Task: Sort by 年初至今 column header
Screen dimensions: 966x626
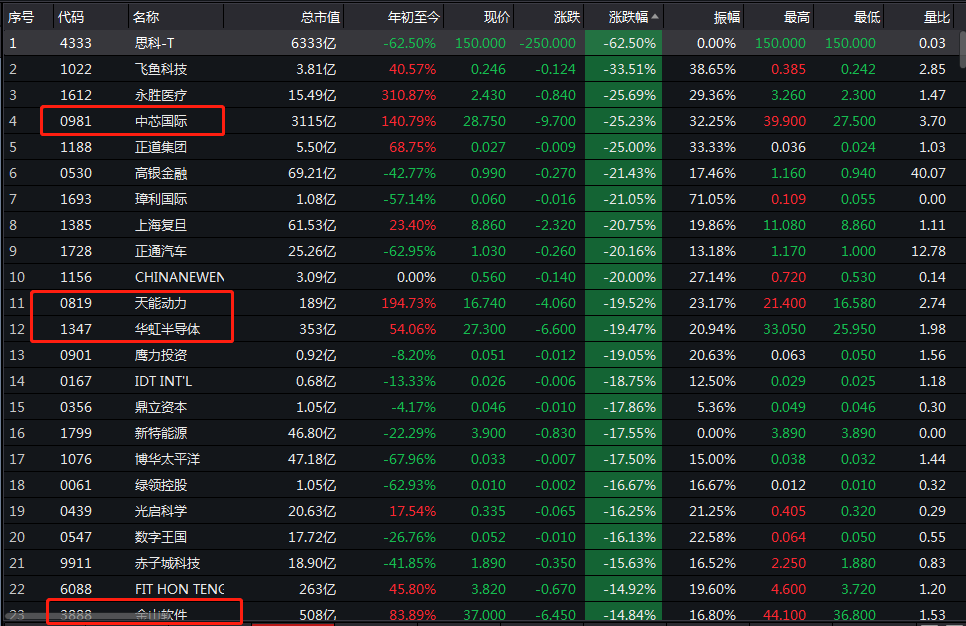Action: [413, 17]
